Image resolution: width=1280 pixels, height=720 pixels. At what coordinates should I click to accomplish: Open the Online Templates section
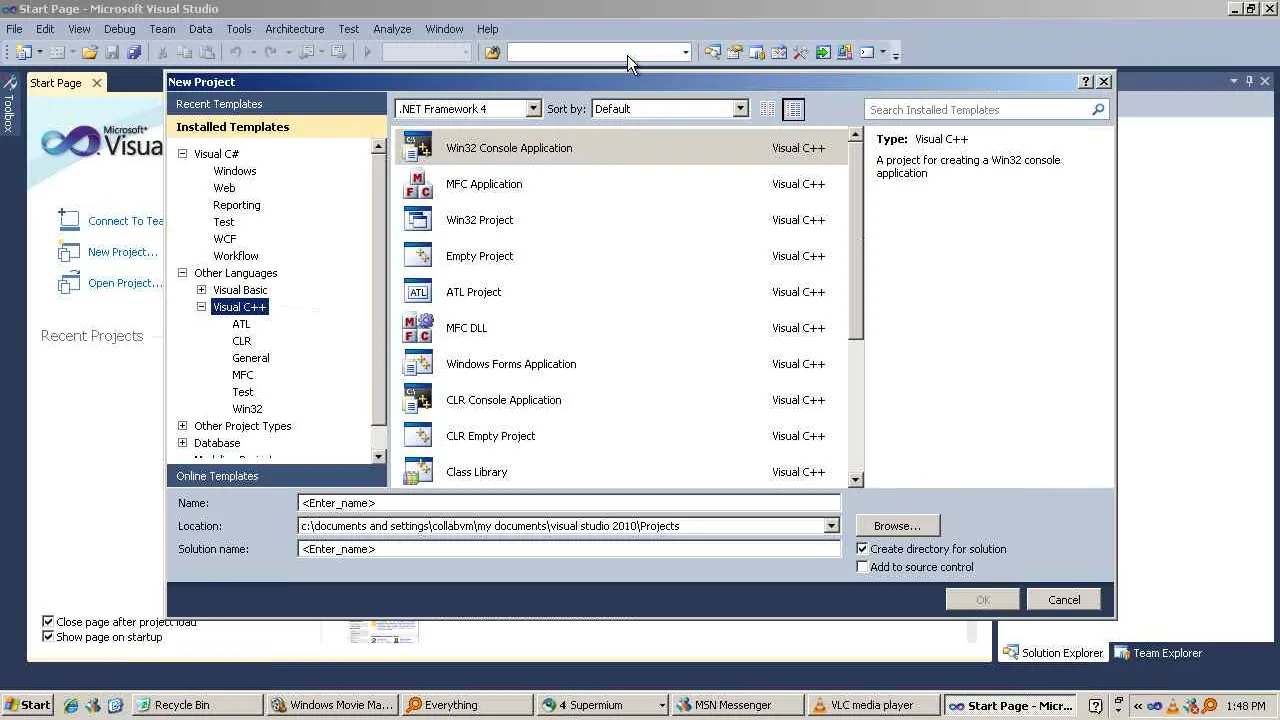[x=277, y=476]
